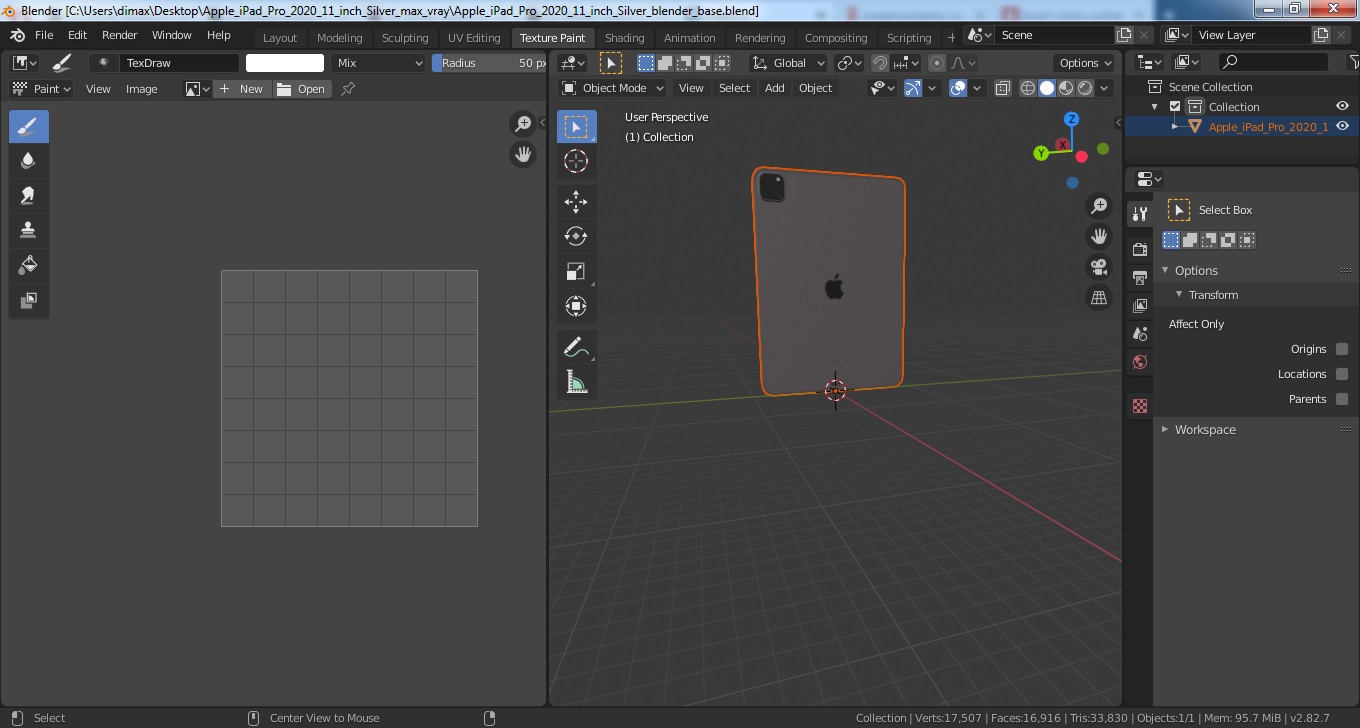Open the Paint mode dropdown in image editor
The height and width of the screenshot is (728, 1360).
pyautogui.click(x=41, y=89)
